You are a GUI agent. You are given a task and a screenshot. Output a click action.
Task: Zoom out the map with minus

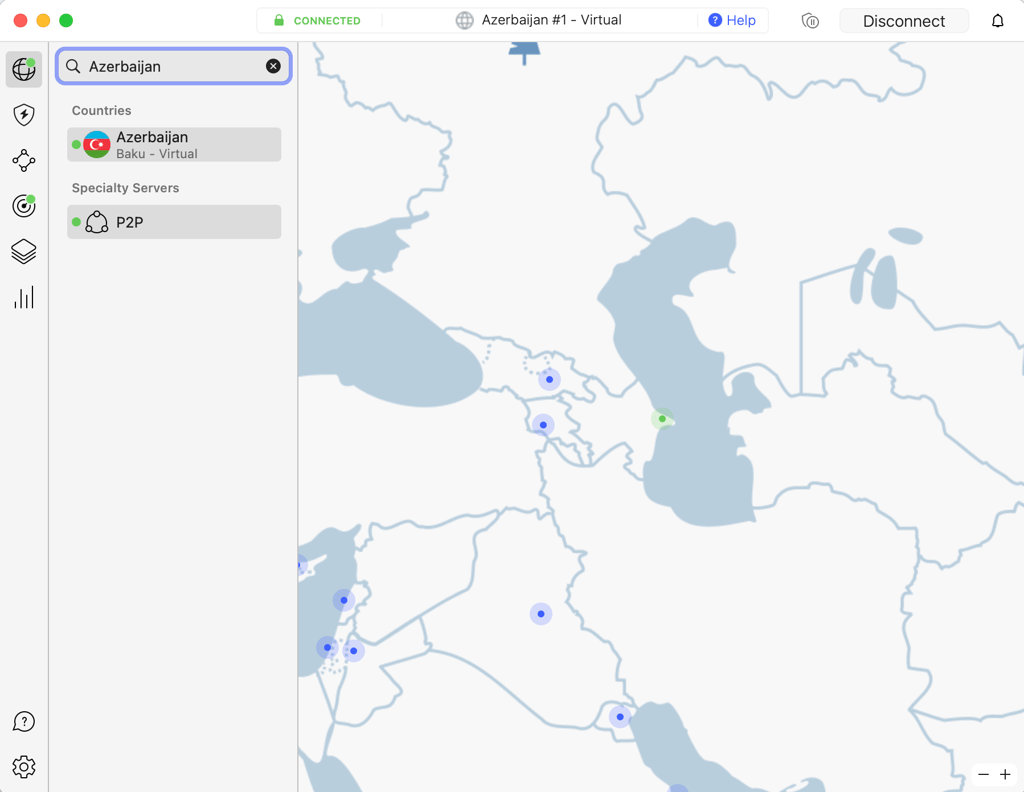click(x=984, y=774)
